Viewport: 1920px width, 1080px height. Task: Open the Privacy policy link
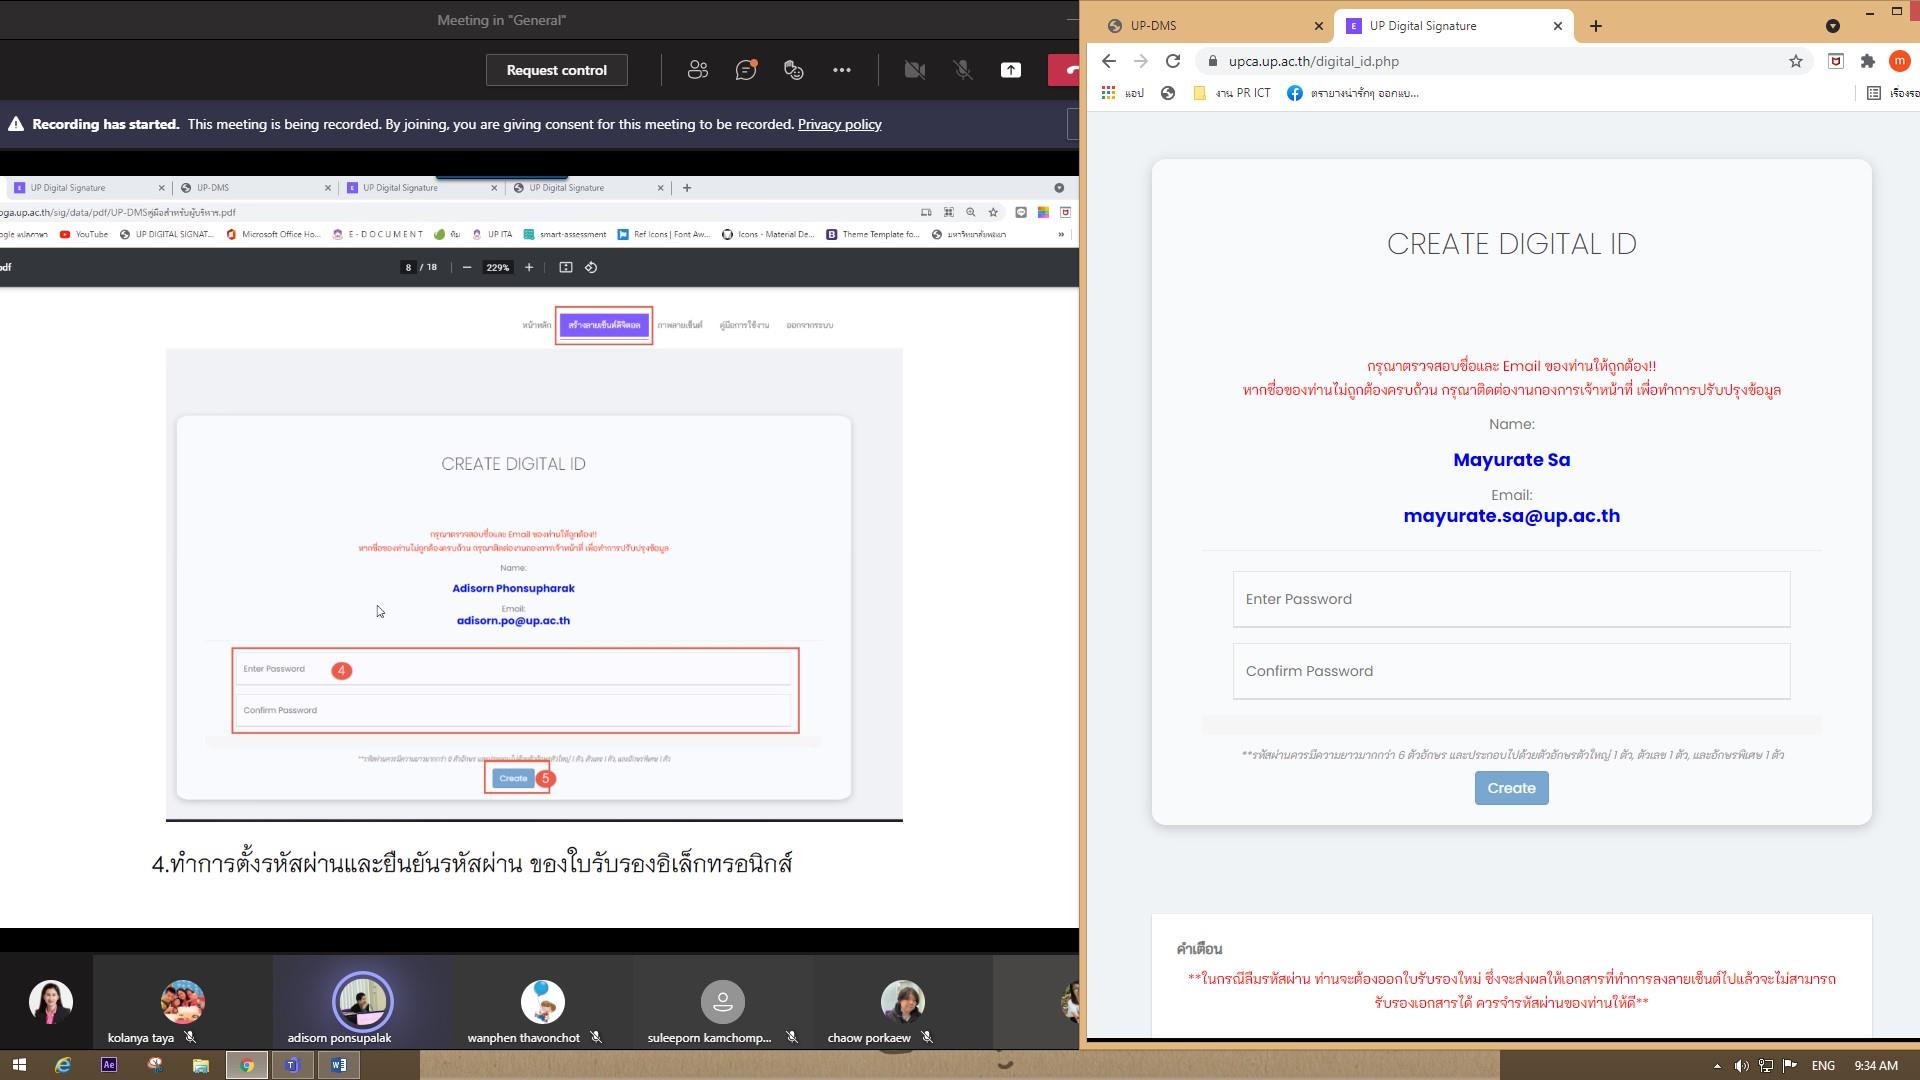point(839,124)
